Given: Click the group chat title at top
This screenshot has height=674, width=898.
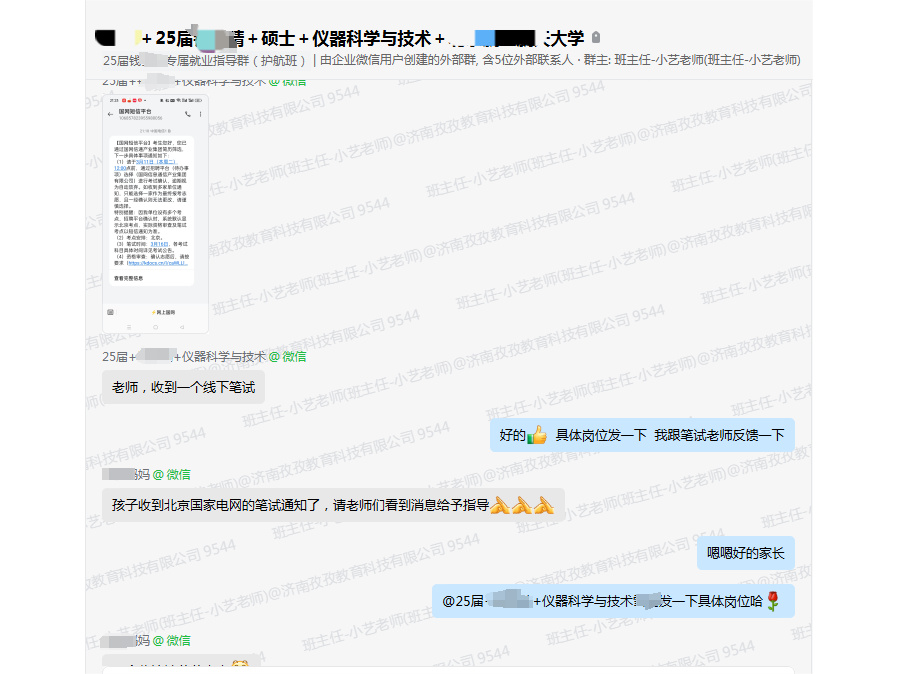Looking at the screenshot, I should pos(340,38).
